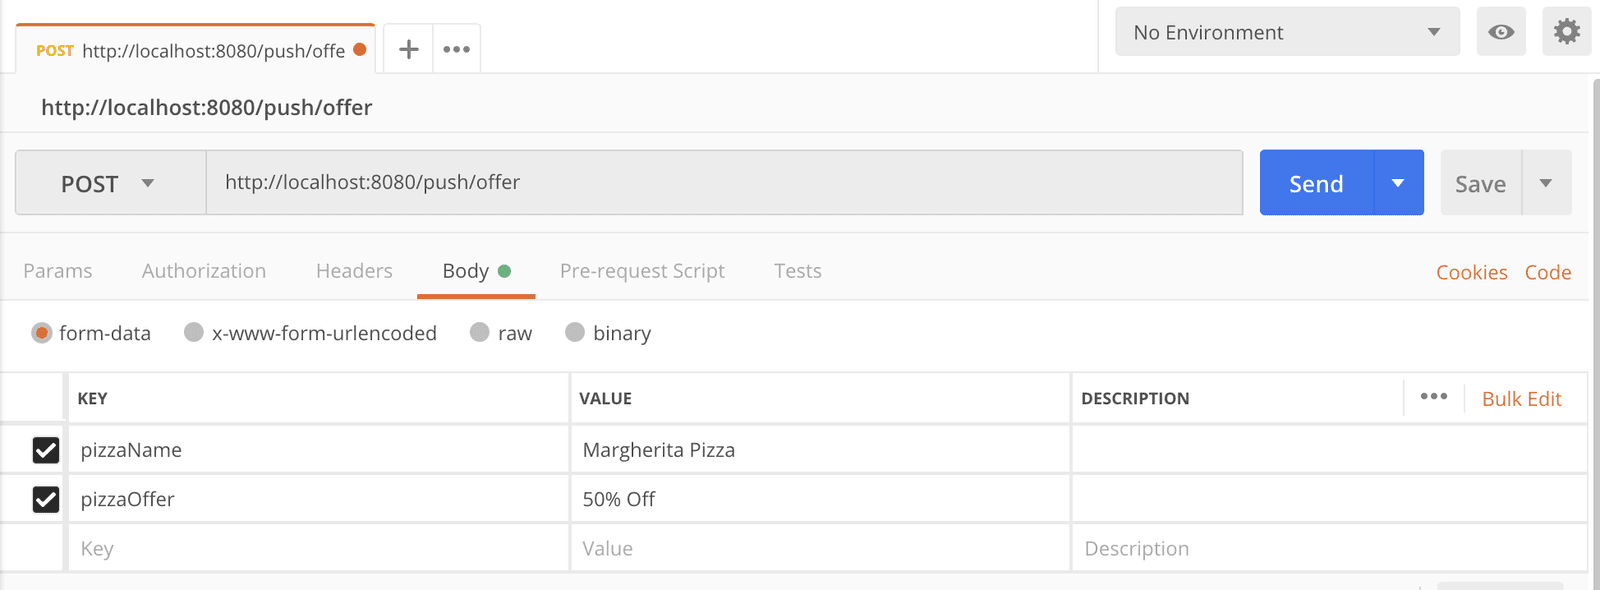Expand the Save options arrow
This screenshot has width=1600, height=590.
1546,183
